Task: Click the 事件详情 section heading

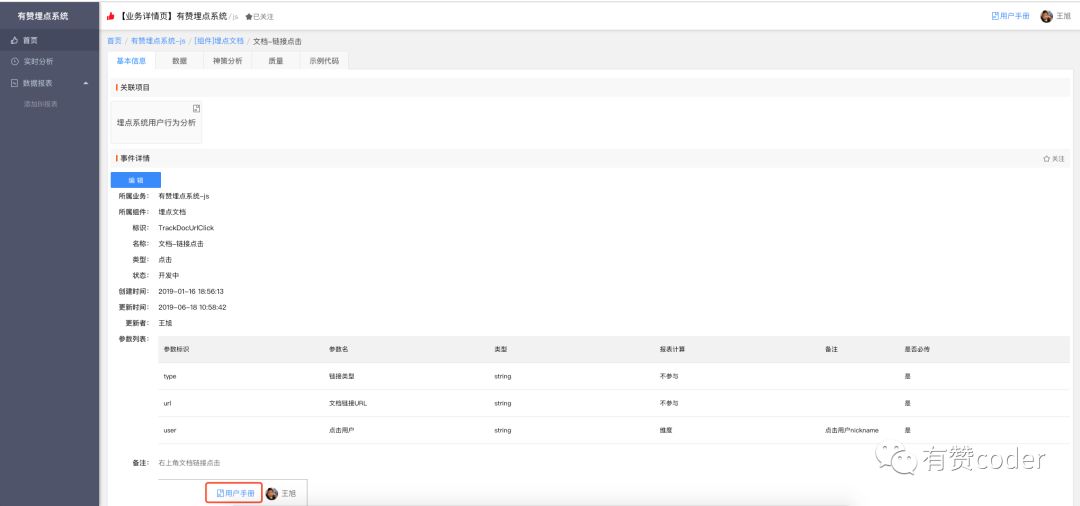Action: (135, 158)
